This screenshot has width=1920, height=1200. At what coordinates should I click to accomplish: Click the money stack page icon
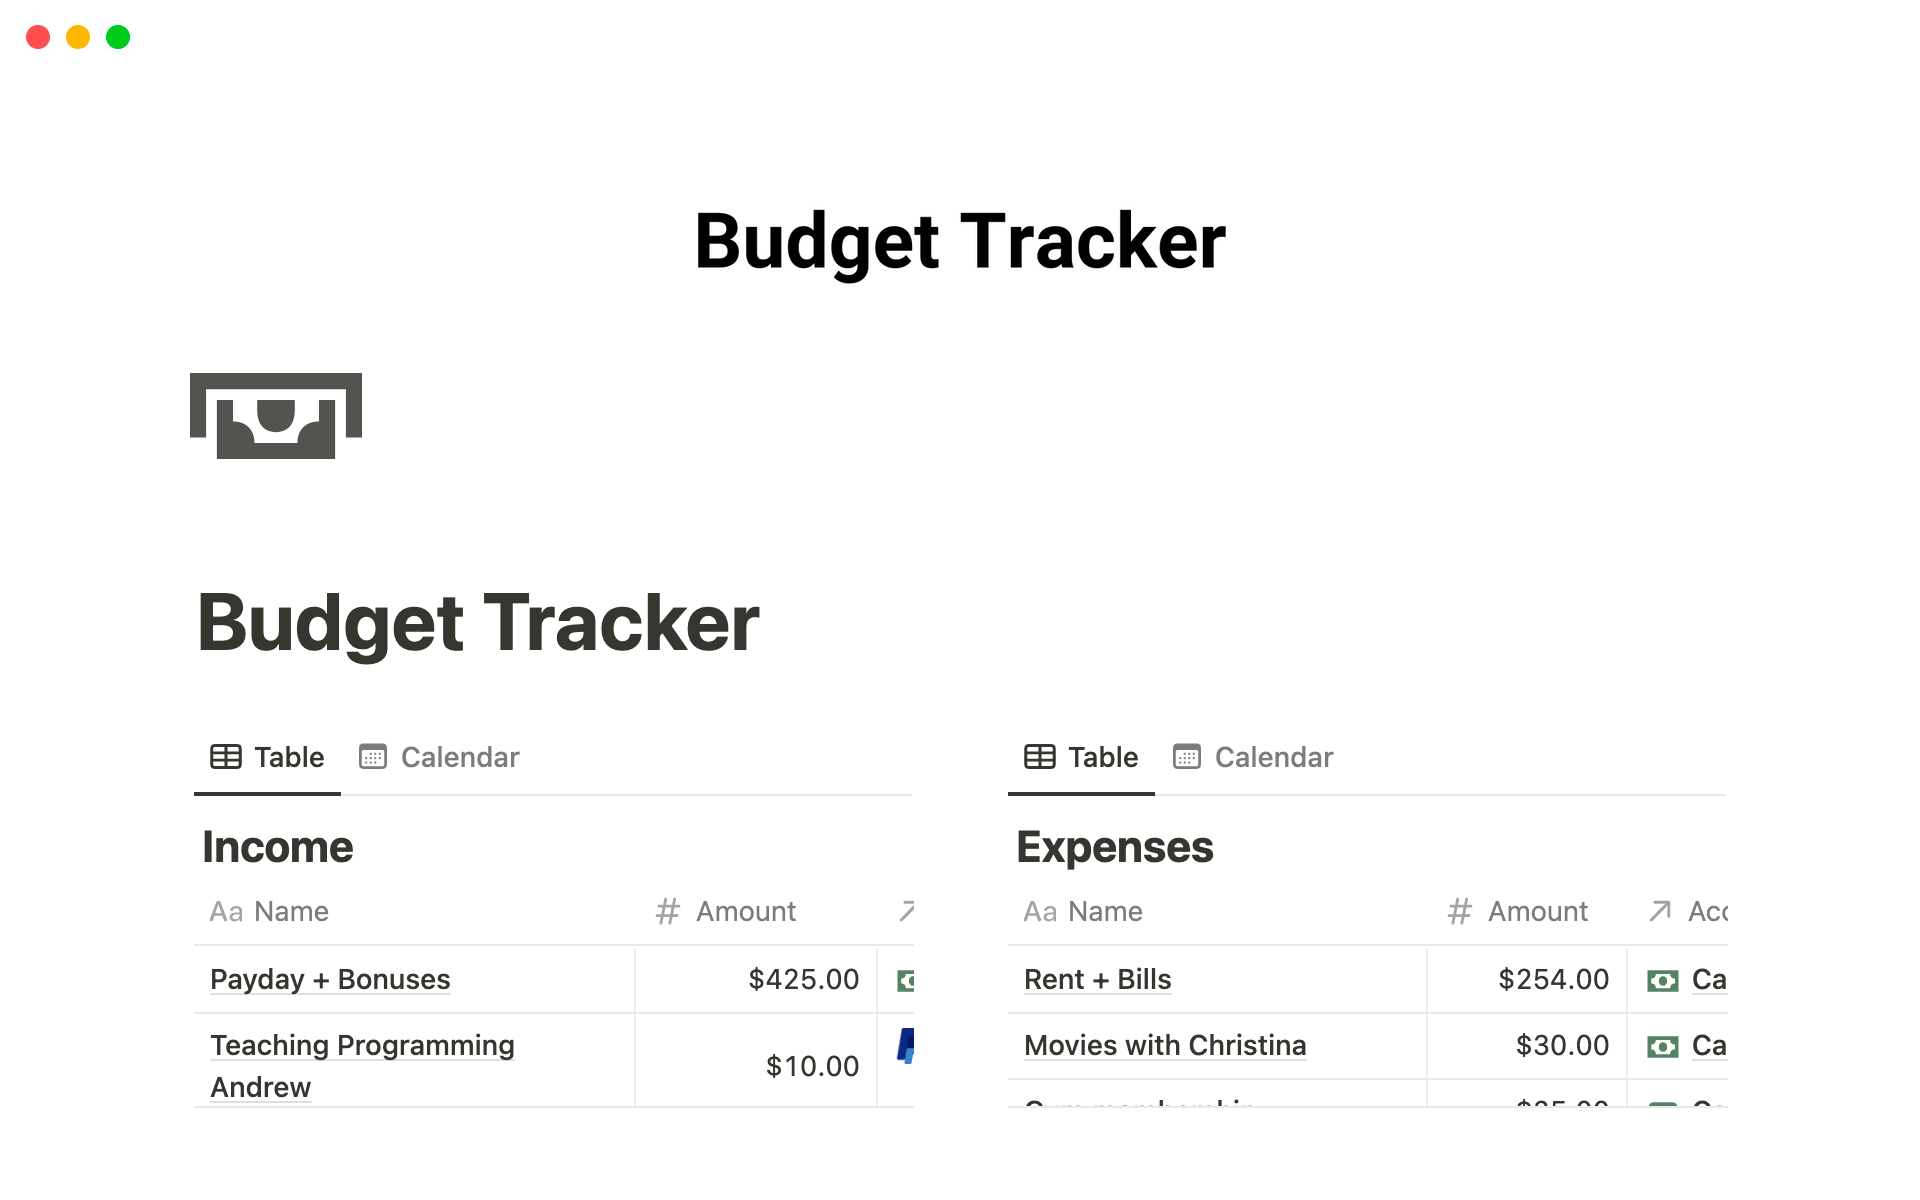(x=276, y=416)
